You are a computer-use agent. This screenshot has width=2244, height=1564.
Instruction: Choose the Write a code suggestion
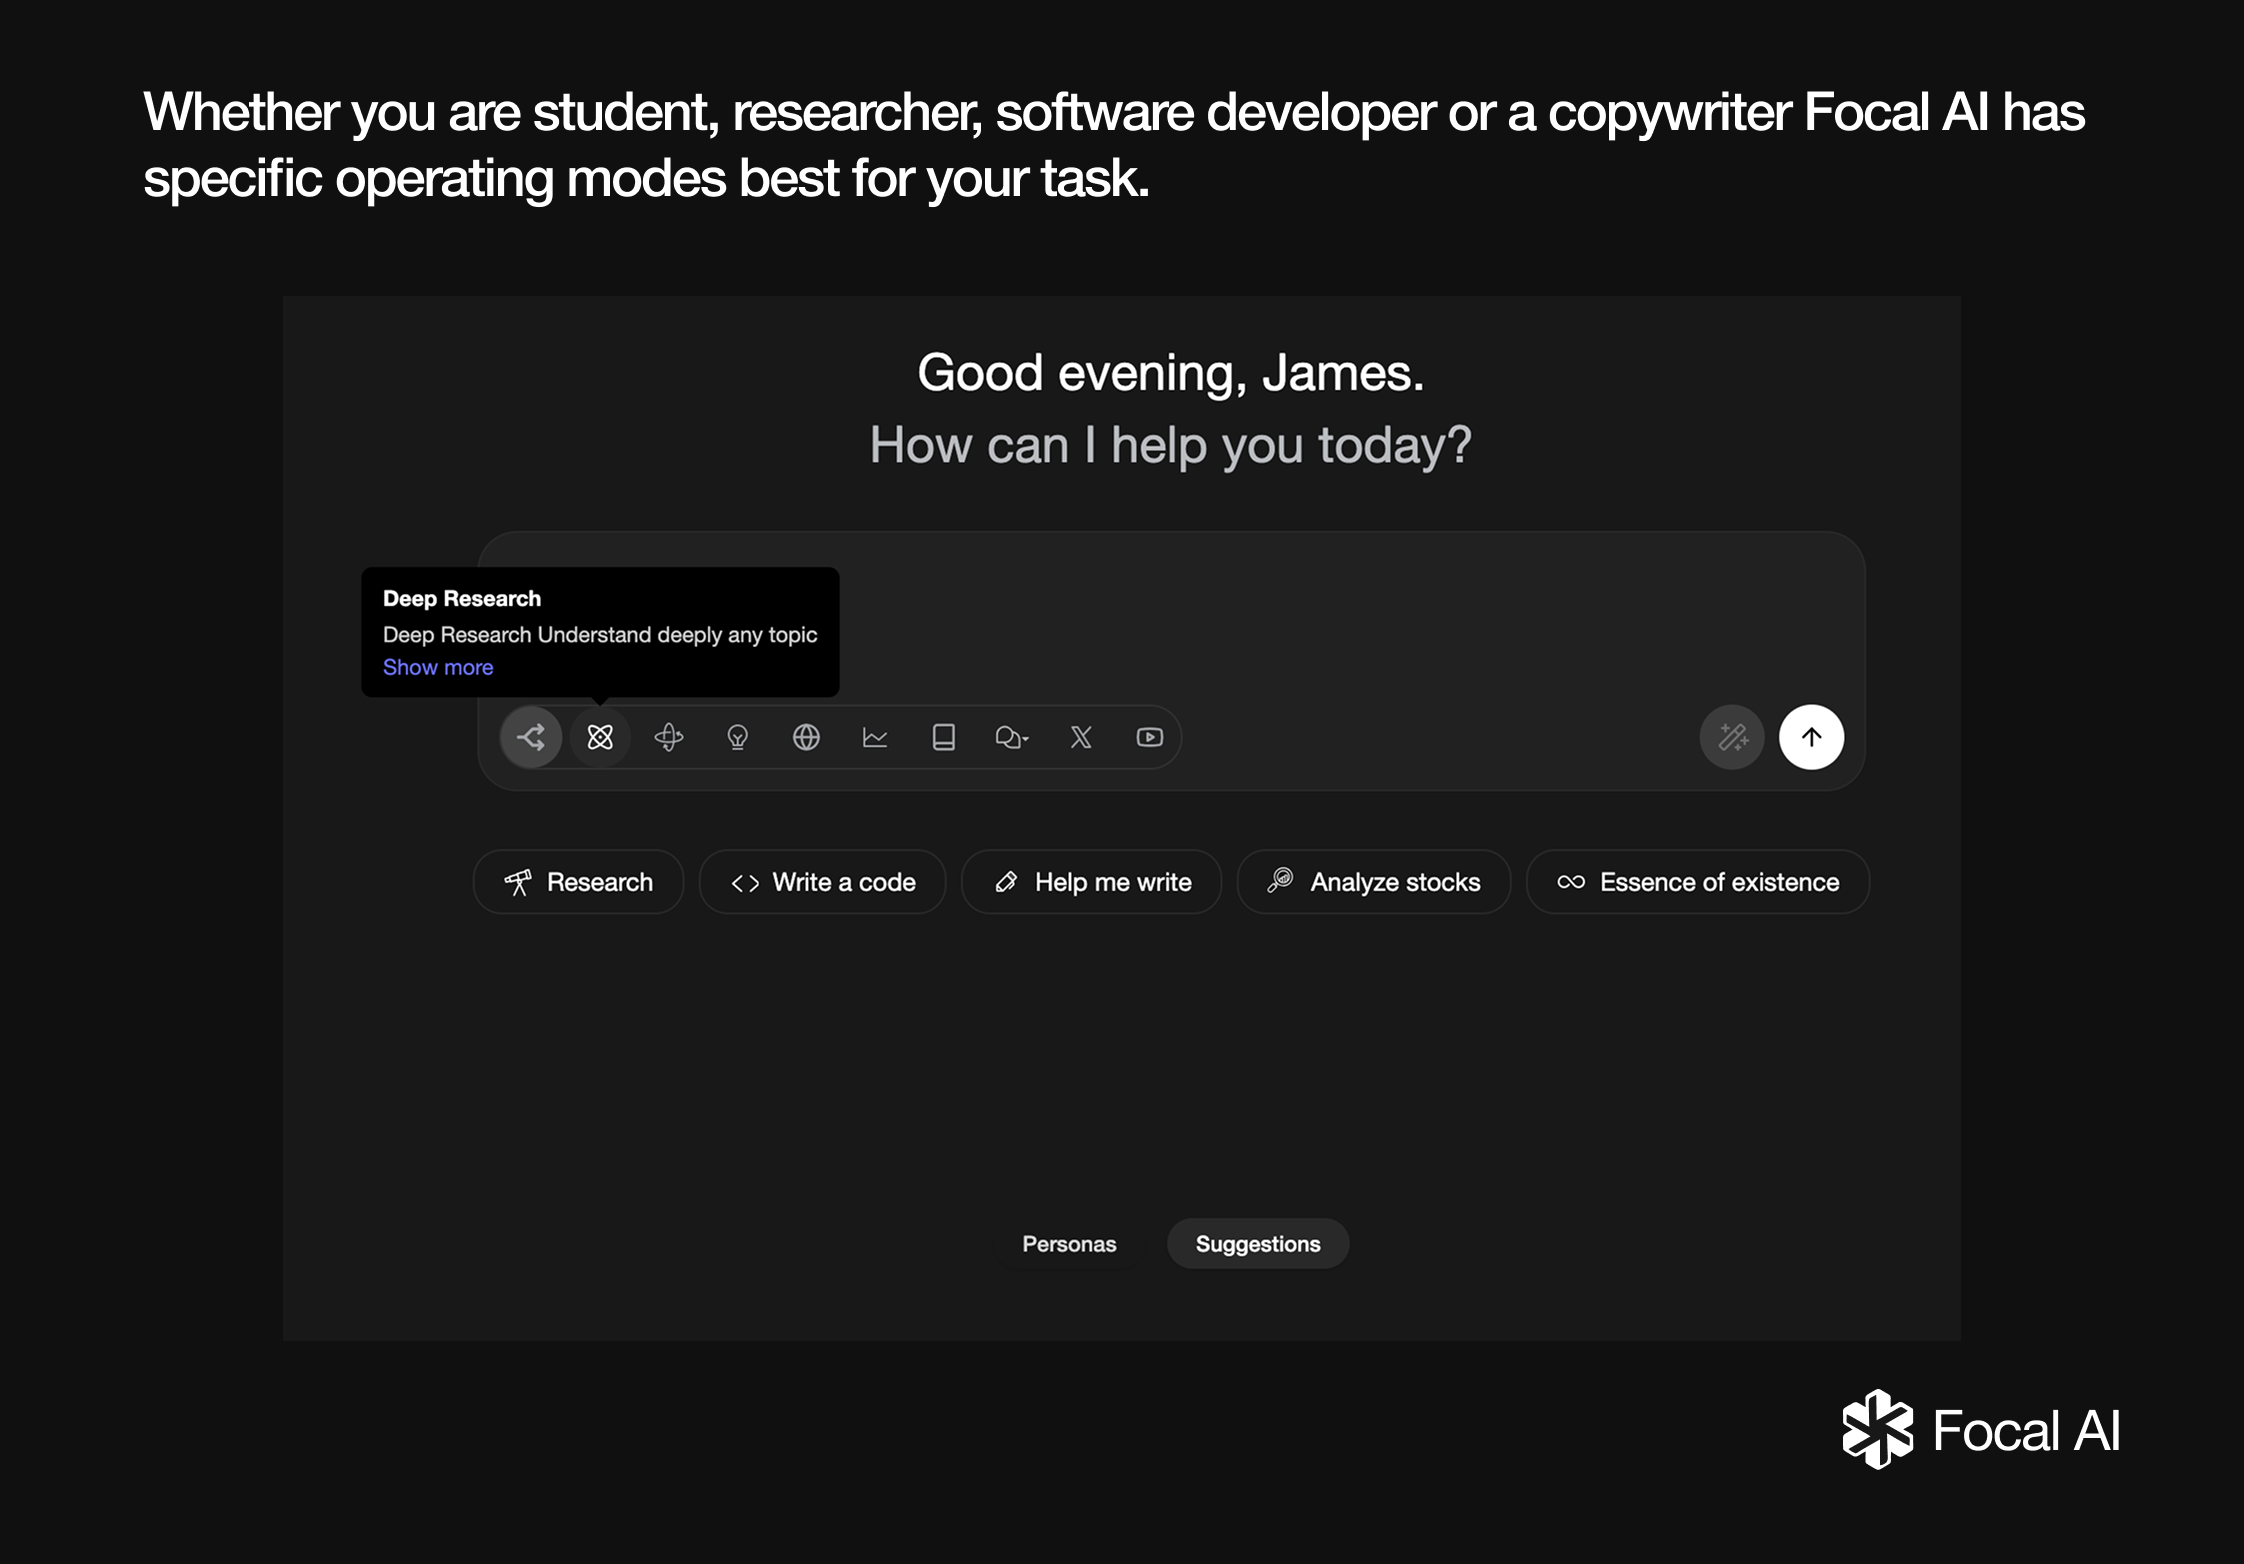click(x=823, y=882)
